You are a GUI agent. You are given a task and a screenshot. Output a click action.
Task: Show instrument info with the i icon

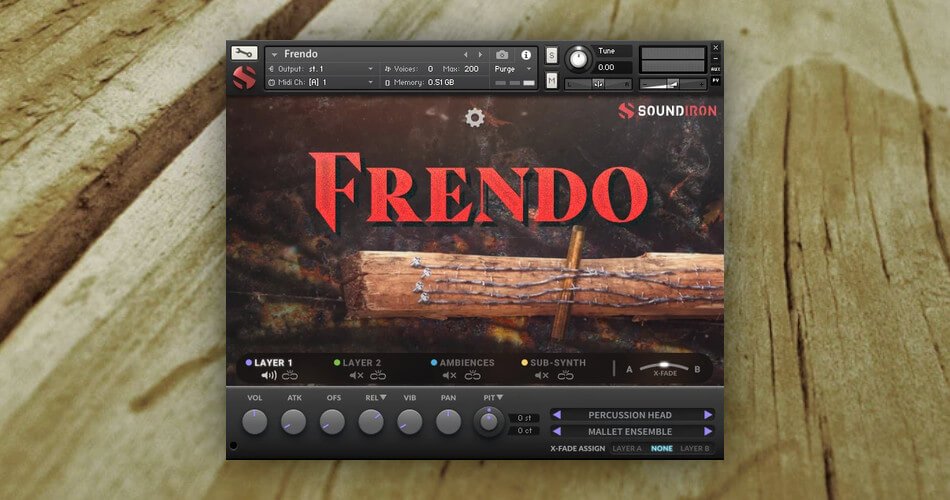tap(526, 55)
